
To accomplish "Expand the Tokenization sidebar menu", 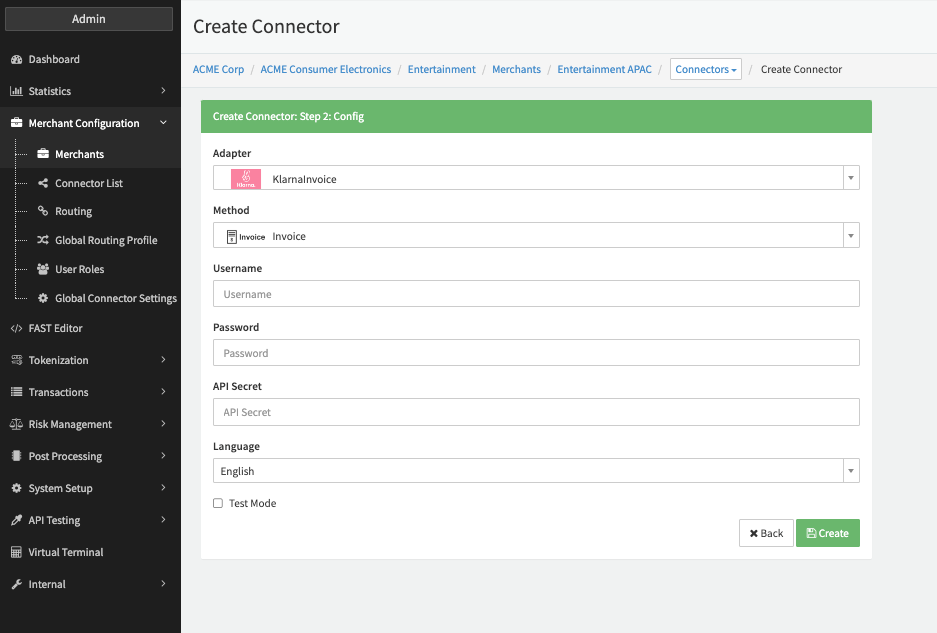I will click(90, 360).
